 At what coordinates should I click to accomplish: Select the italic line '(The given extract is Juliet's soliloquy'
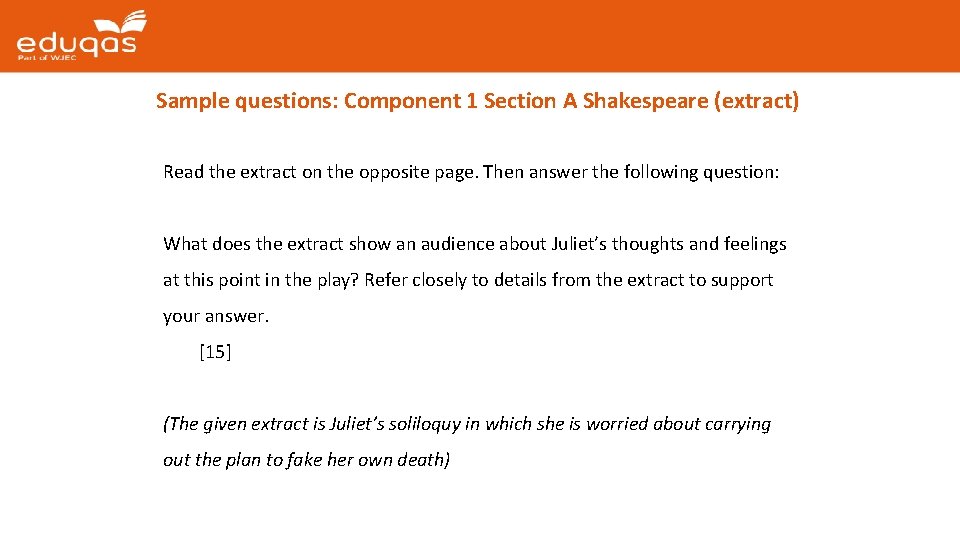(467, 424)
